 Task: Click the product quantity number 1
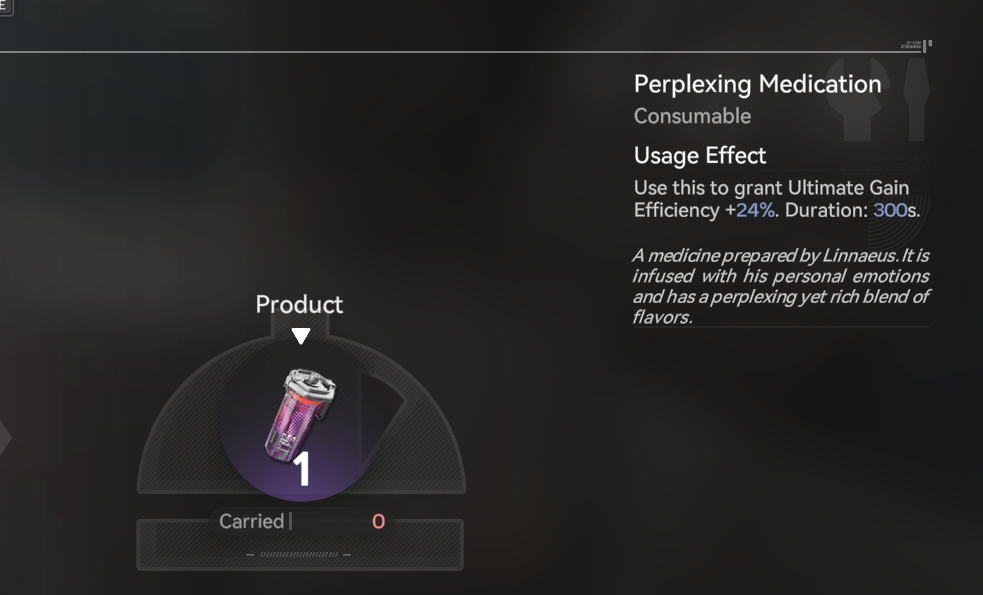pos(302,469)
